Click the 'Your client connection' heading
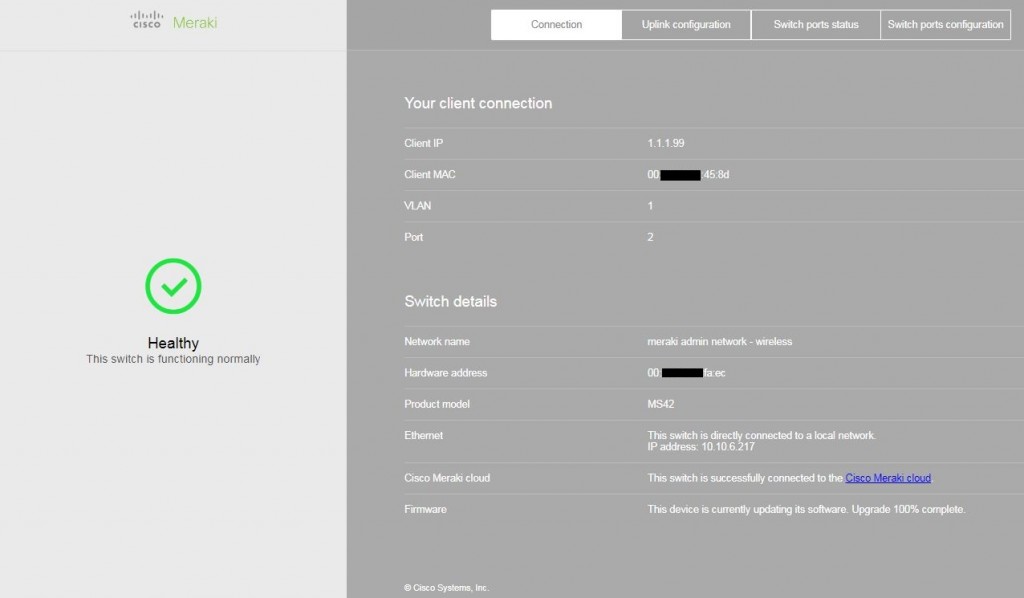The width and height of the screenshot is (1024, 598). tap(478, 103)
